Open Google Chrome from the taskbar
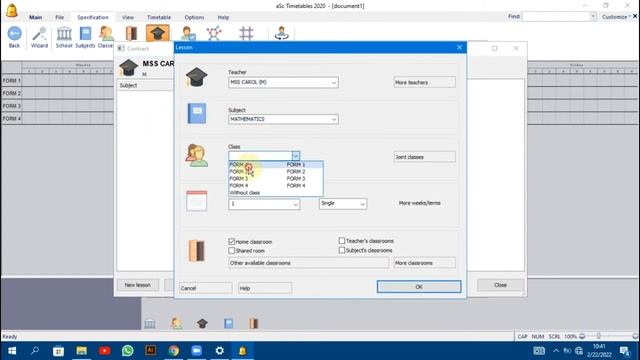This screenshot has width=640, height=360. click(173, 351)
